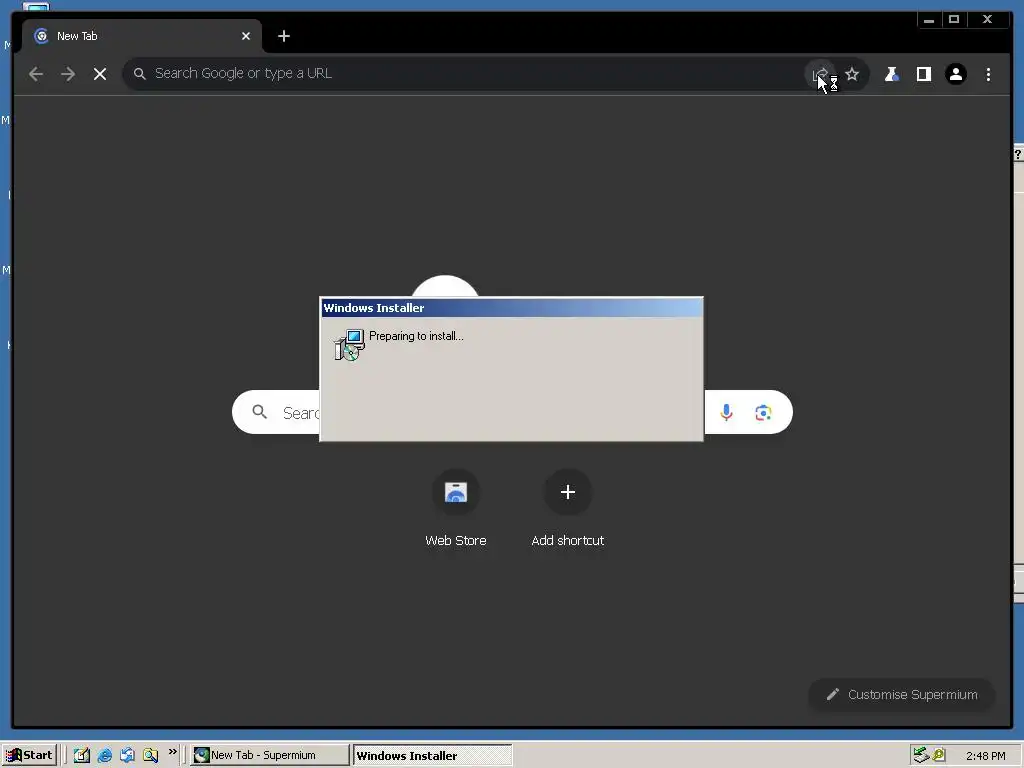Open the experiments flask icon

click(x=891, y=74)
